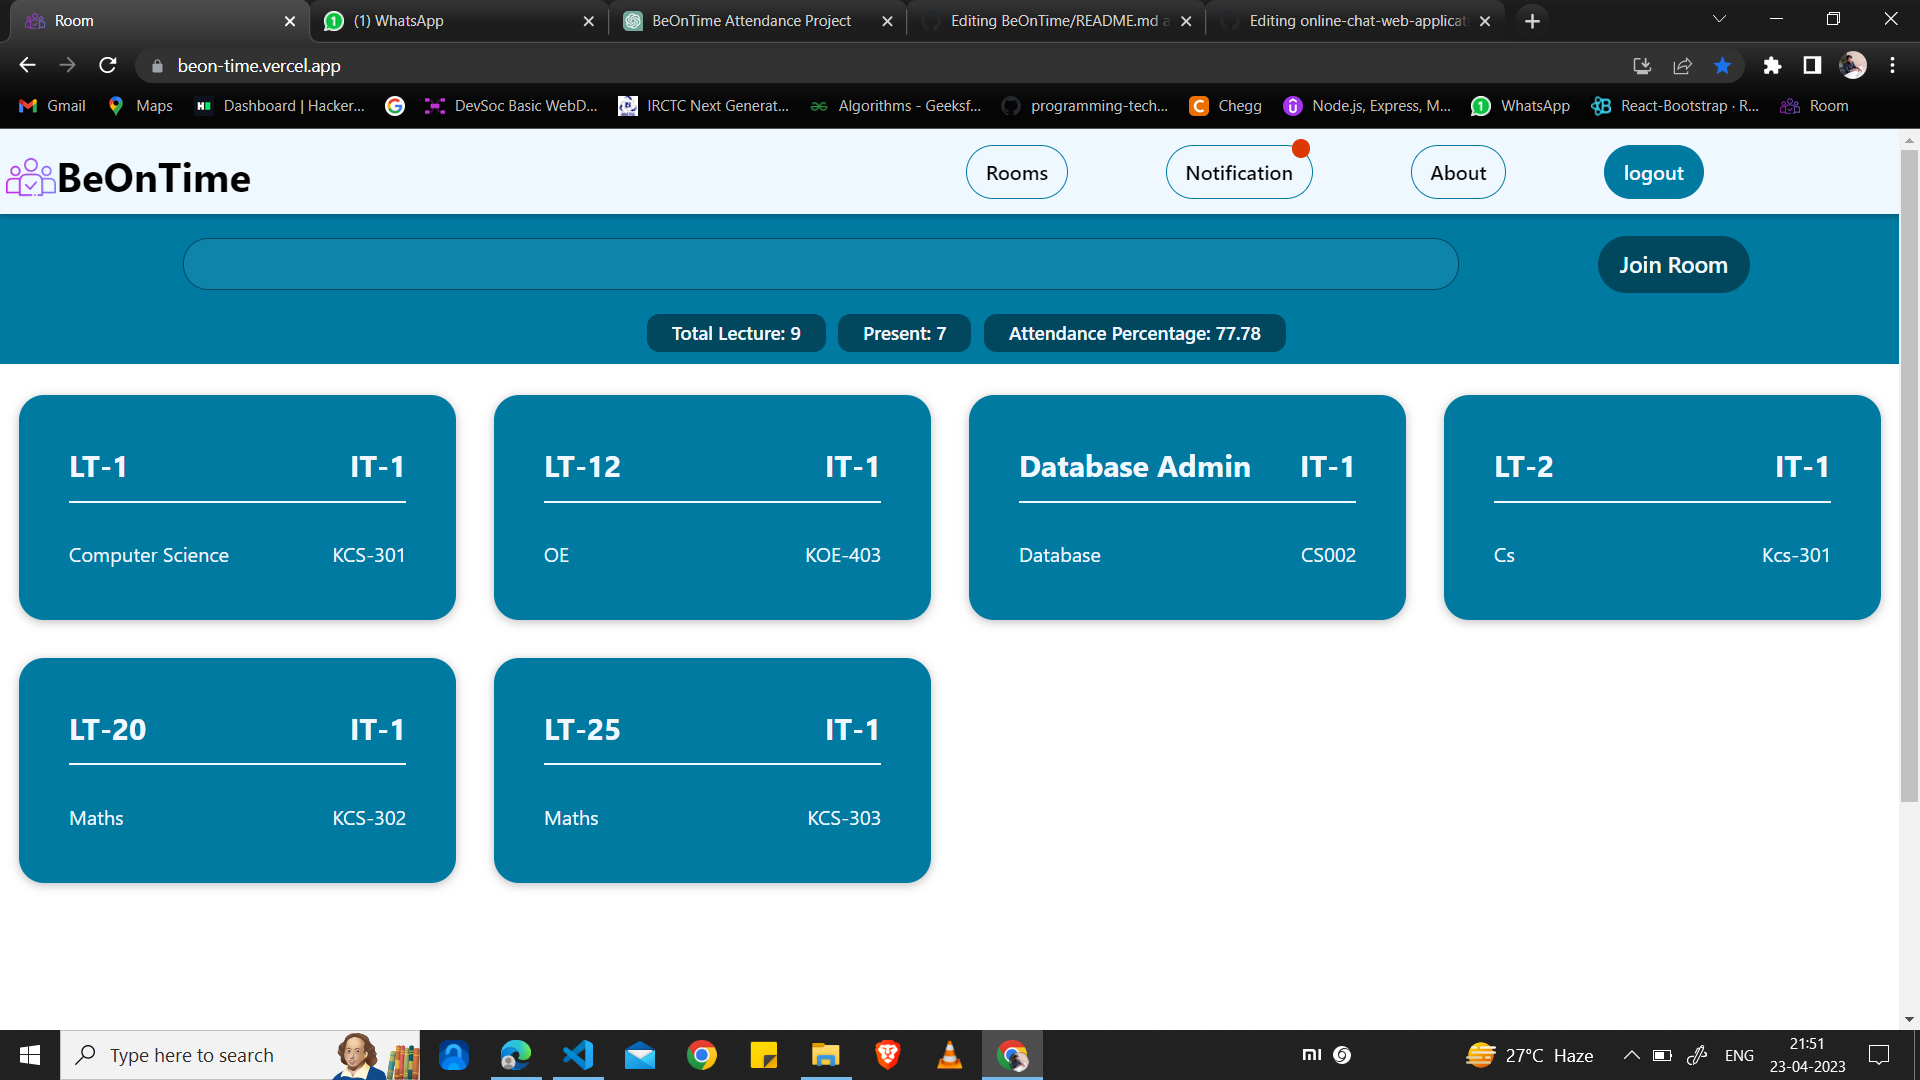Click the Chrome profile avatar icon
The height and width of the screenshot is (1080, 1920).
(x=1853, y=65)
